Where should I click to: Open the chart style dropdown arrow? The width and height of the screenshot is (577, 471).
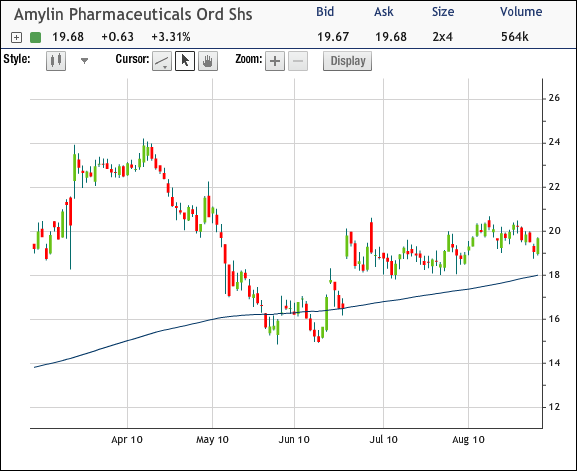[85, 61]
